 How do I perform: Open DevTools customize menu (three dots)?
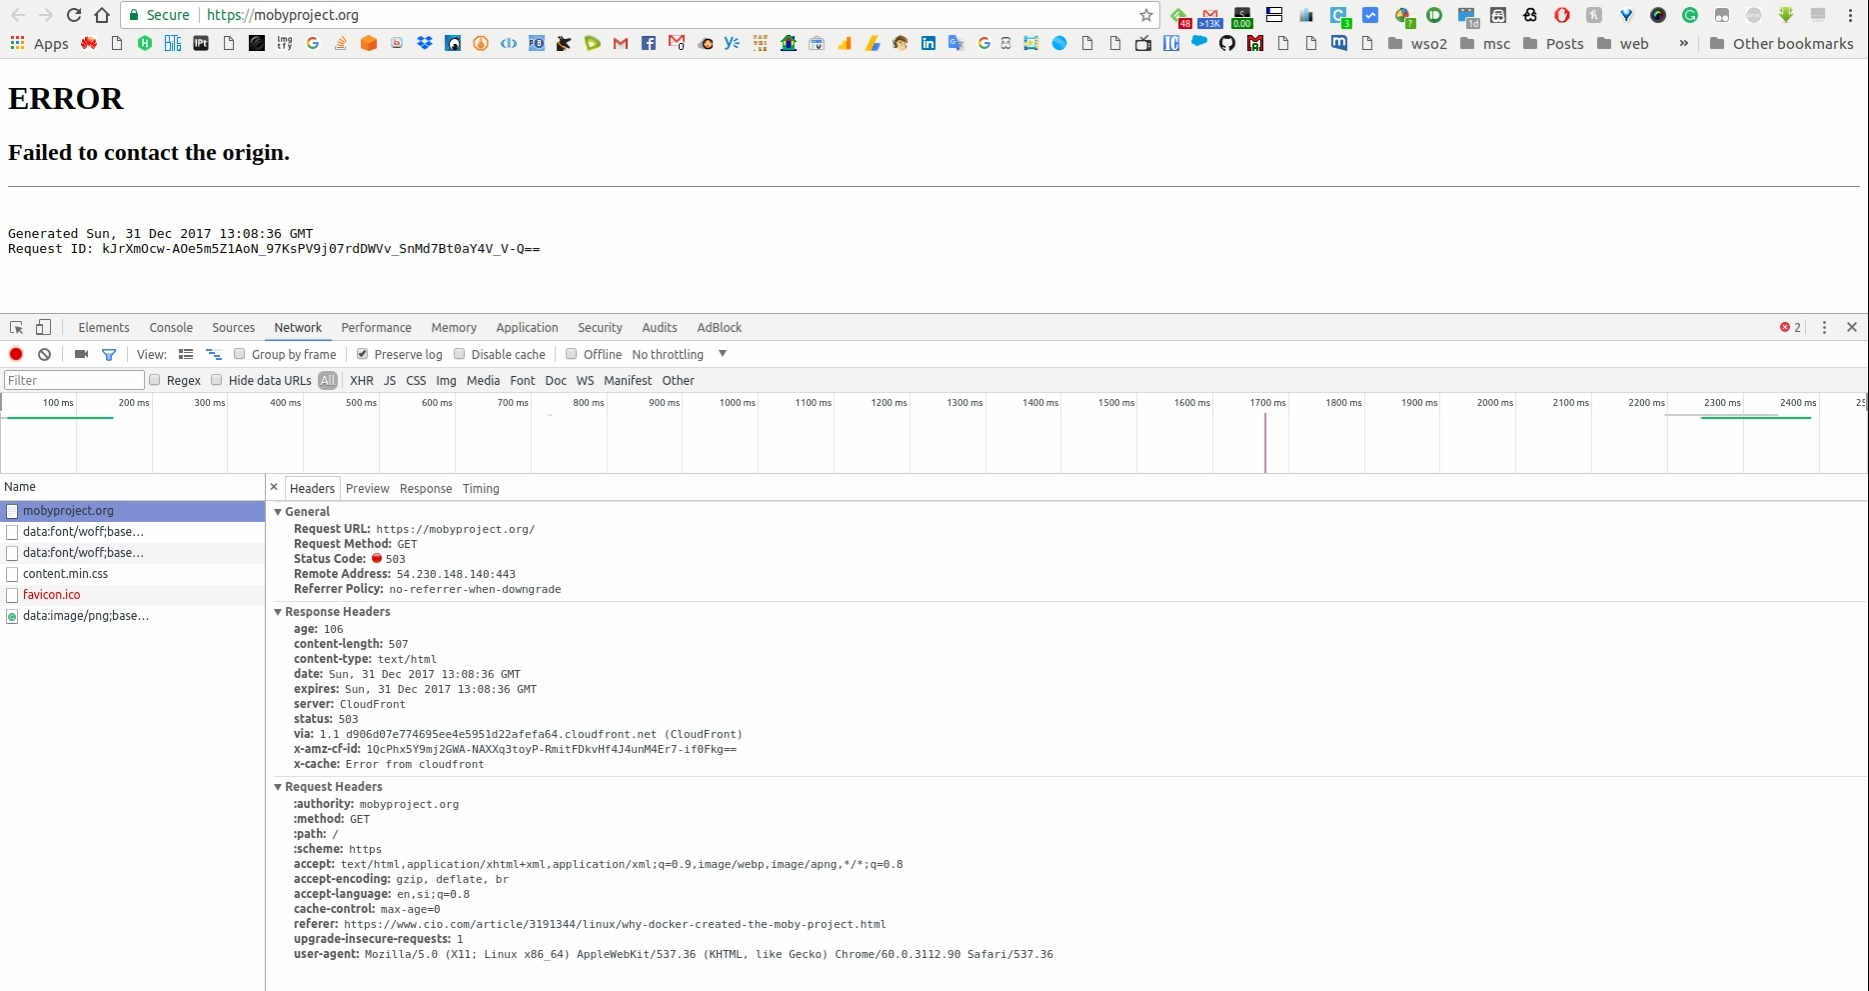1824,327
